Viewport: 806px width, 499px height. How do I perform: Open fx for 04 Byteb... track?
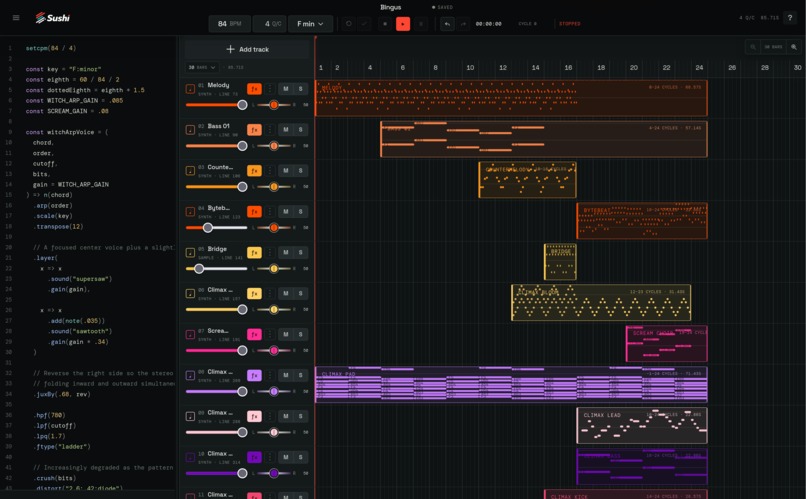pyautogui.click(x=254, y=212)
